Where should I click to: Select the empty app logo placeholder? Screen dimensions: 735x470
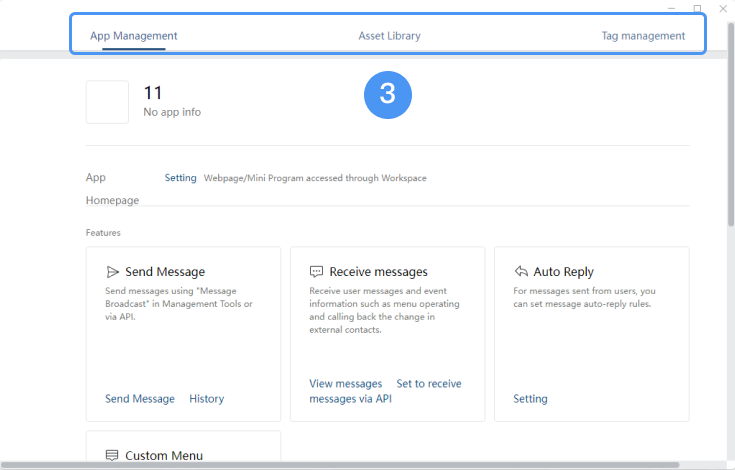point(107,102)
